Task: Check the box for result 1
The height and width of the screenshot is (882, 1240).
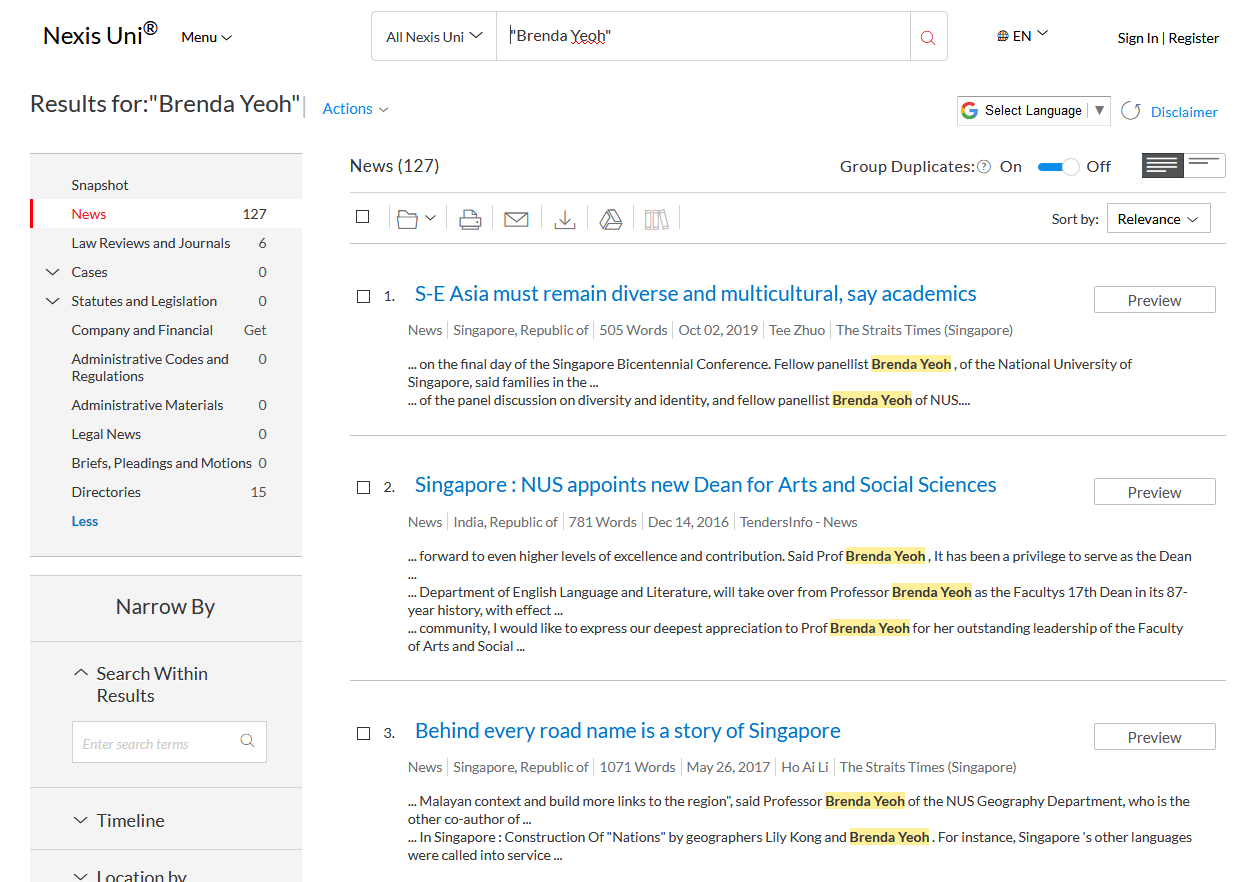Action: point(364,296)
